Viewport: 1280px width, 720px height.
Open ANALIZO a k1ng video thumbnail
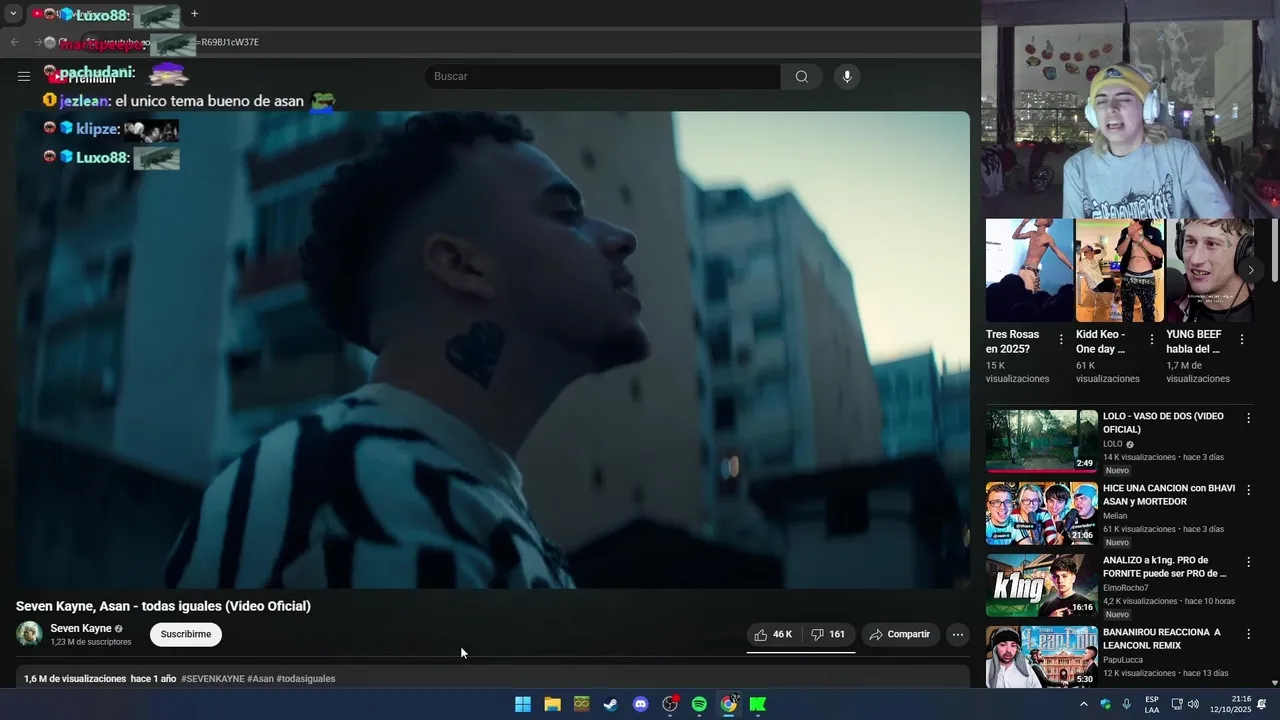tap(1041, 585)
